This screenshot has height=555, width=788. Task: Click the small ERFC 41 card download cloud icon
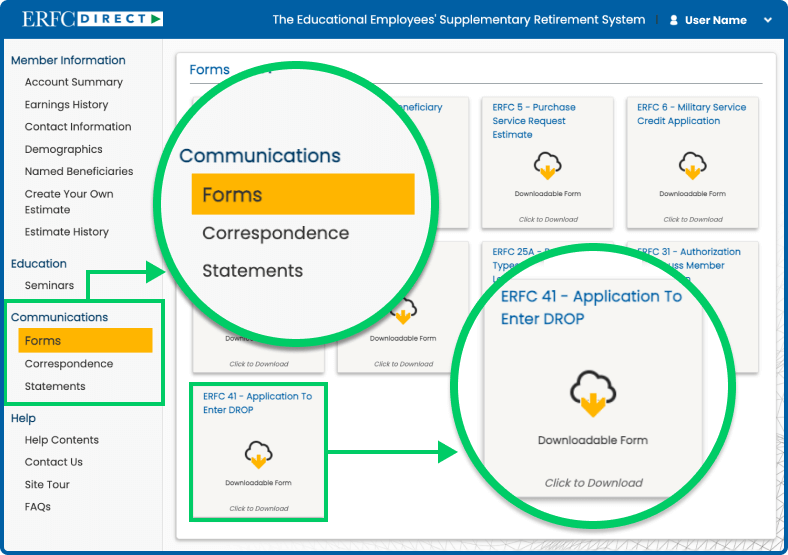click(x=258, y=454)
